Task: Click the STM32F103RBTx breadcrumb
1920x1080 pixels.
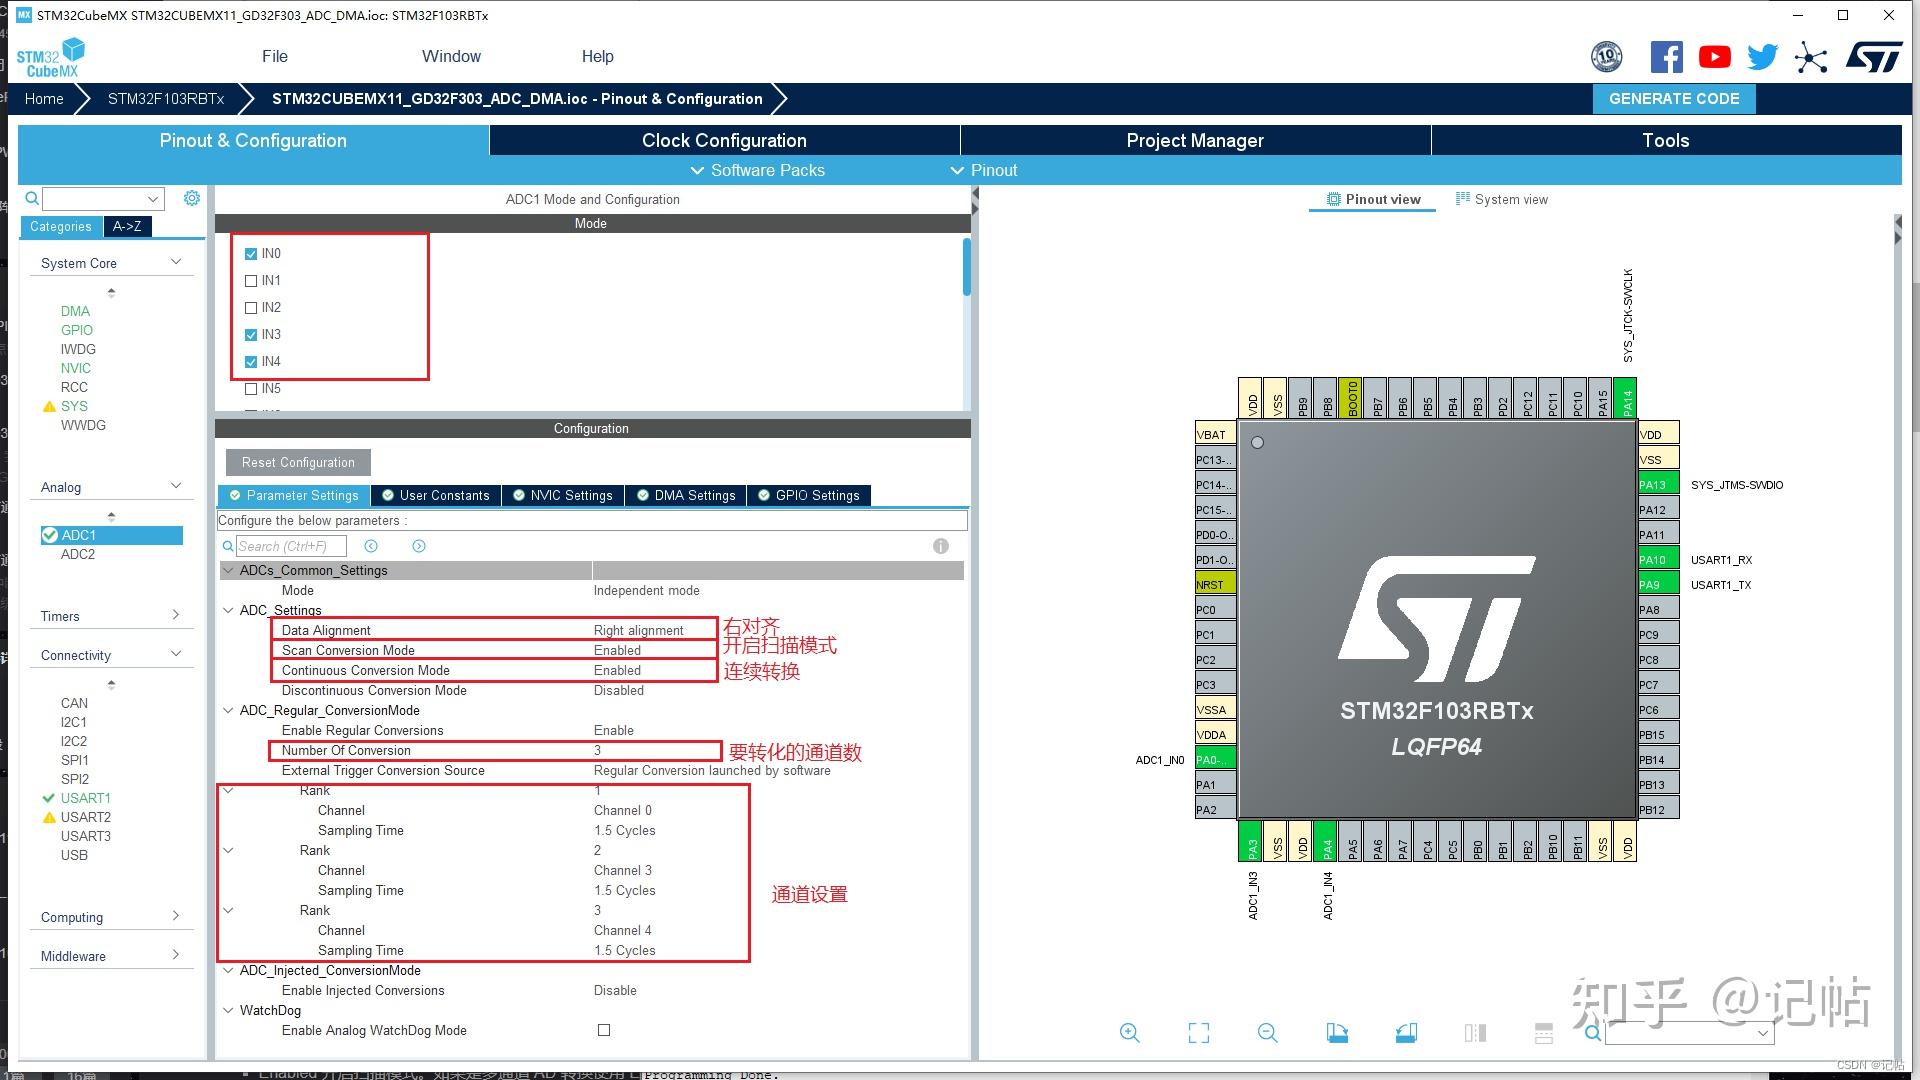Action: (x=166, y=98)
